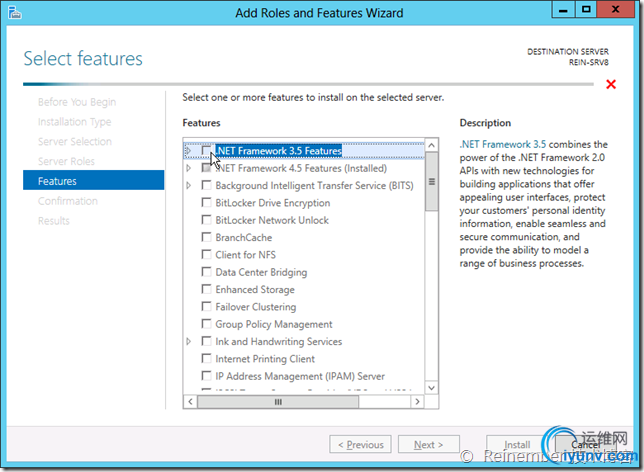The image size is (644, 472).
Task: Open the Before You Begin step
Action: tap(77, 102)
